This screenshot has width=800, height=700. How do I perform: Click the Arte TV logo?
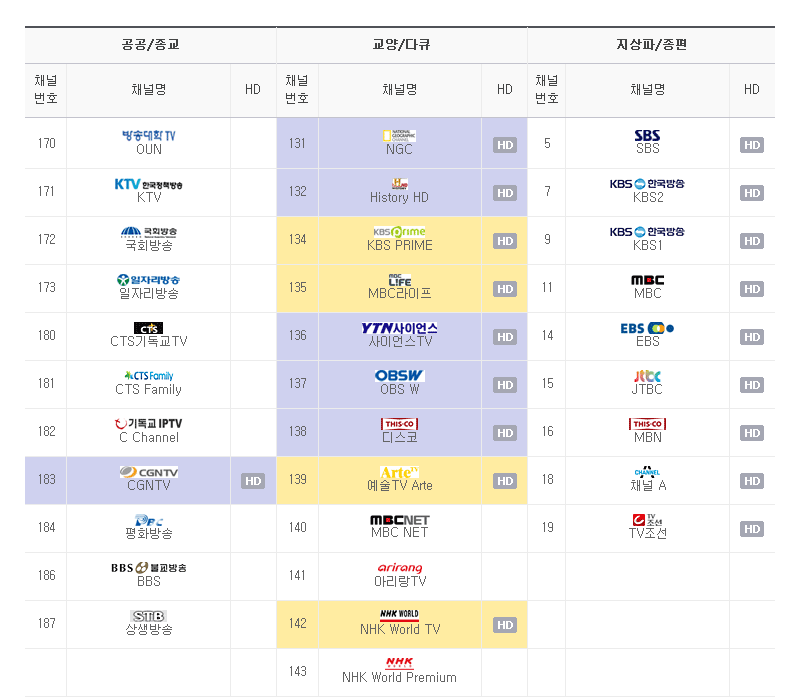pos(399,472)
